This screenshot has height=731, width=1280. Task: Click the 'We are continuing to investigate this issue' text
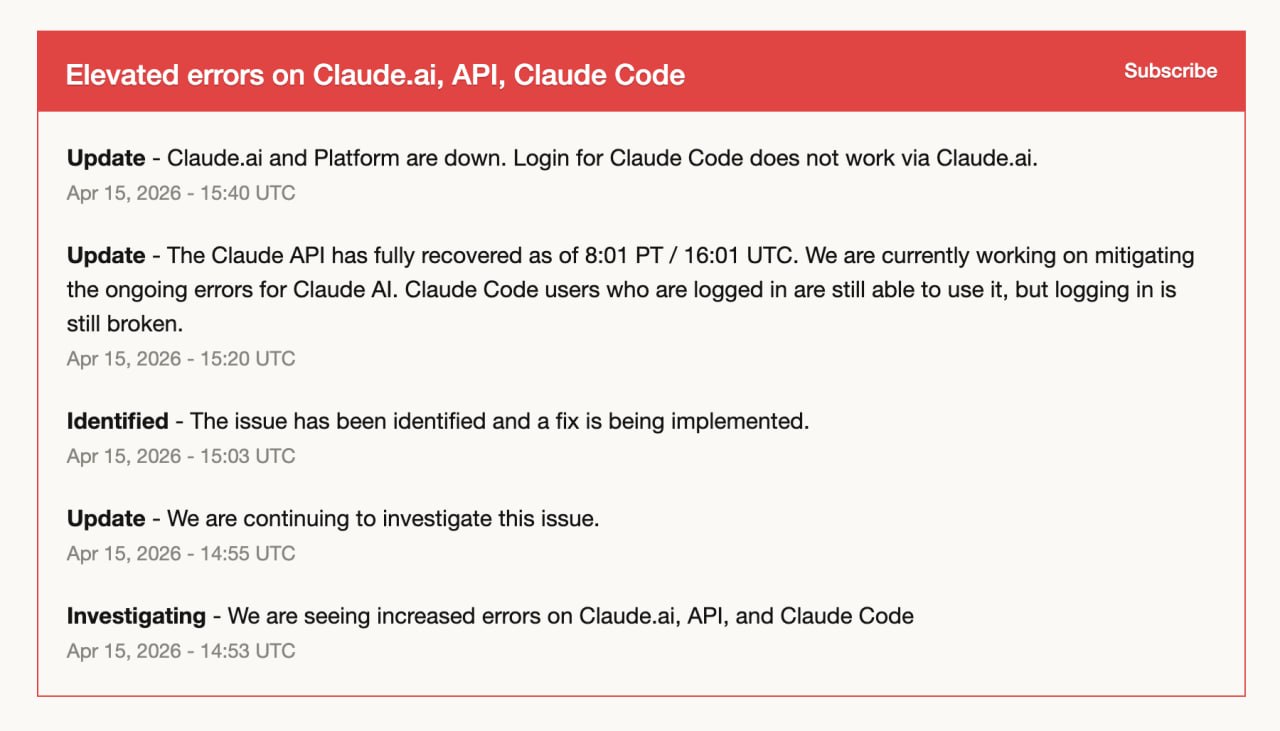[x=383, y=519]
